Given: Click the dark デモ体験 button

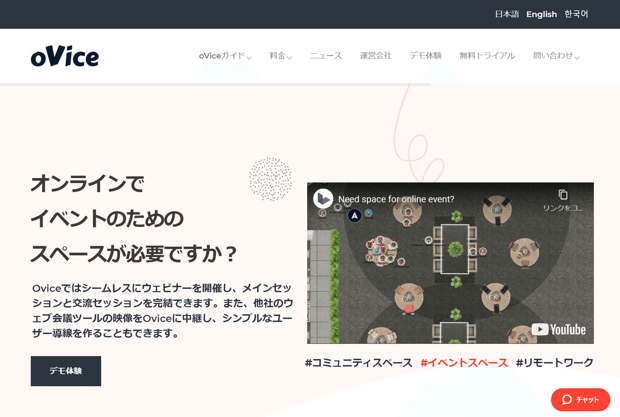Looking at the screenshot, I should pyautogui.click(x=66, y=371).
